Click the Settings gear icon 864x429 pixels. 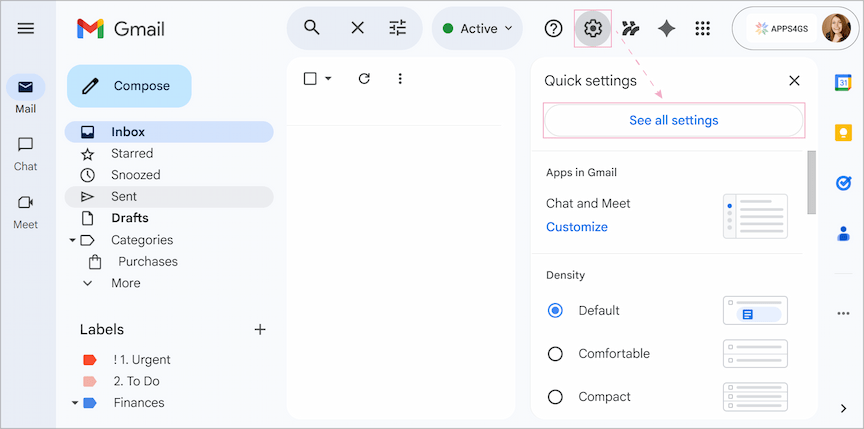[x=593, y=28]
